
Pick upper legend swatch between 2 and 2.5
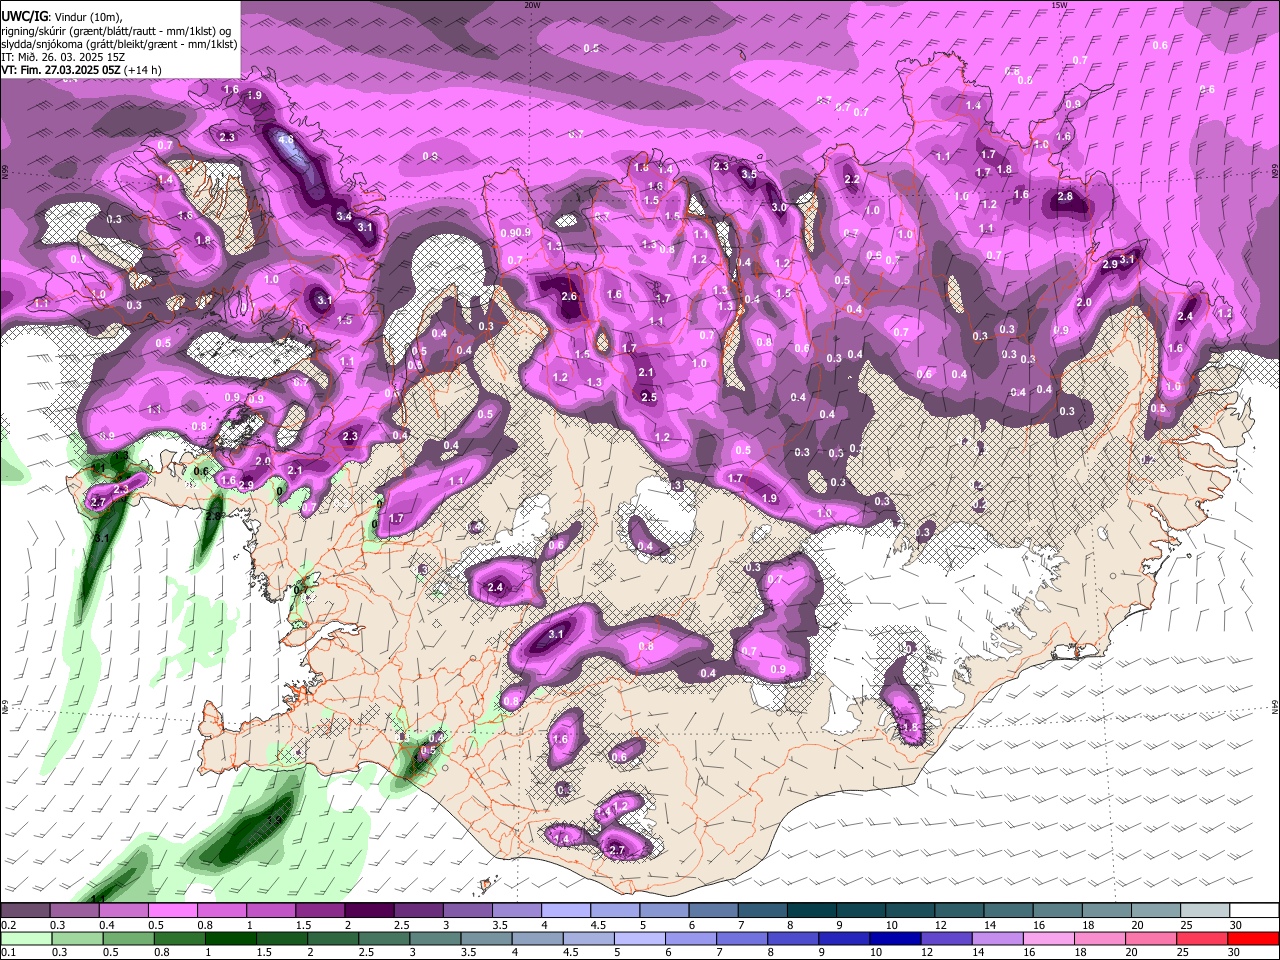coord(369,911)
